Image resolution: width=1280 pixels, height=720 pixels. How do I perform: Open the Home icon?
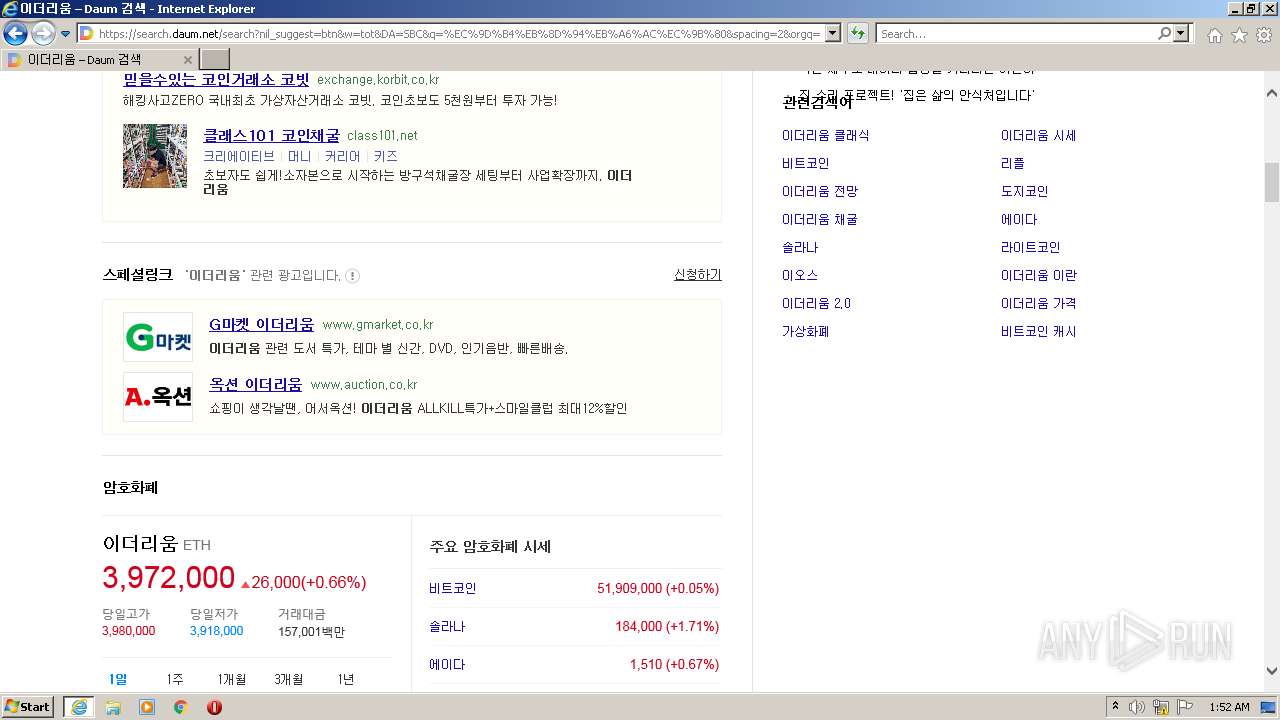1214,35
